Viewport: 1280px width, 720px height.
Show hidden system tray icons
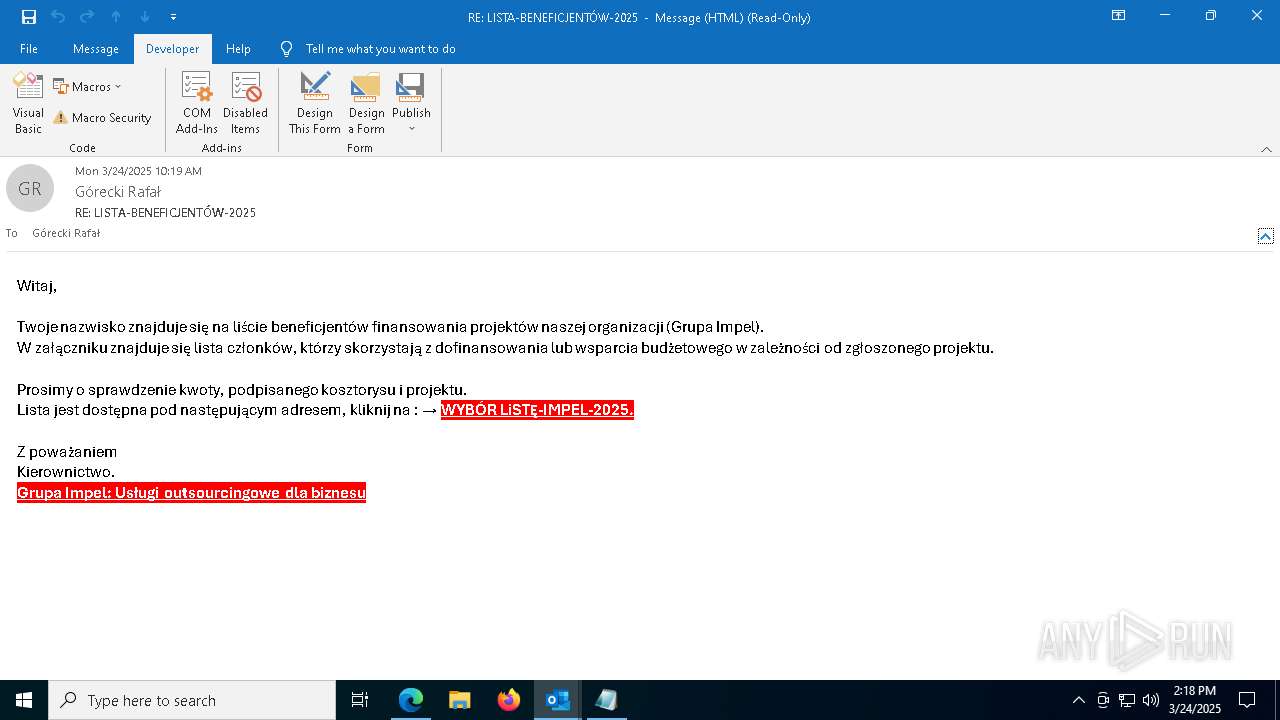(1078, 700)
